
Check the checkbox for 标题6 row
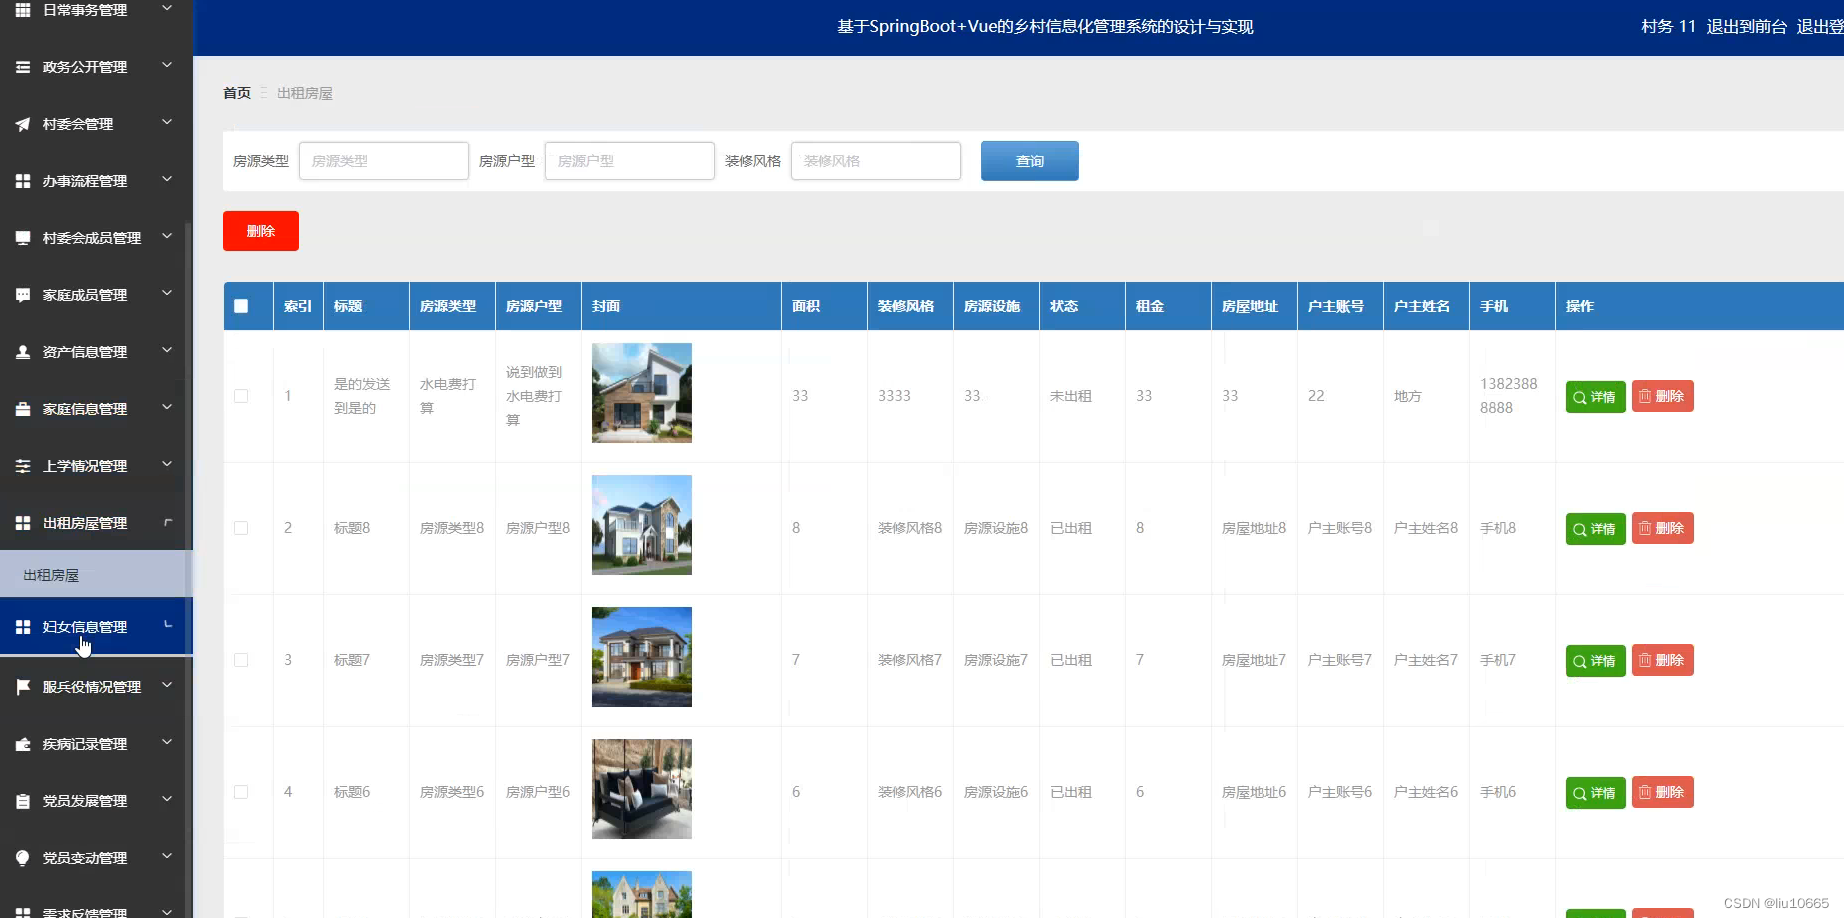[240, 791]
